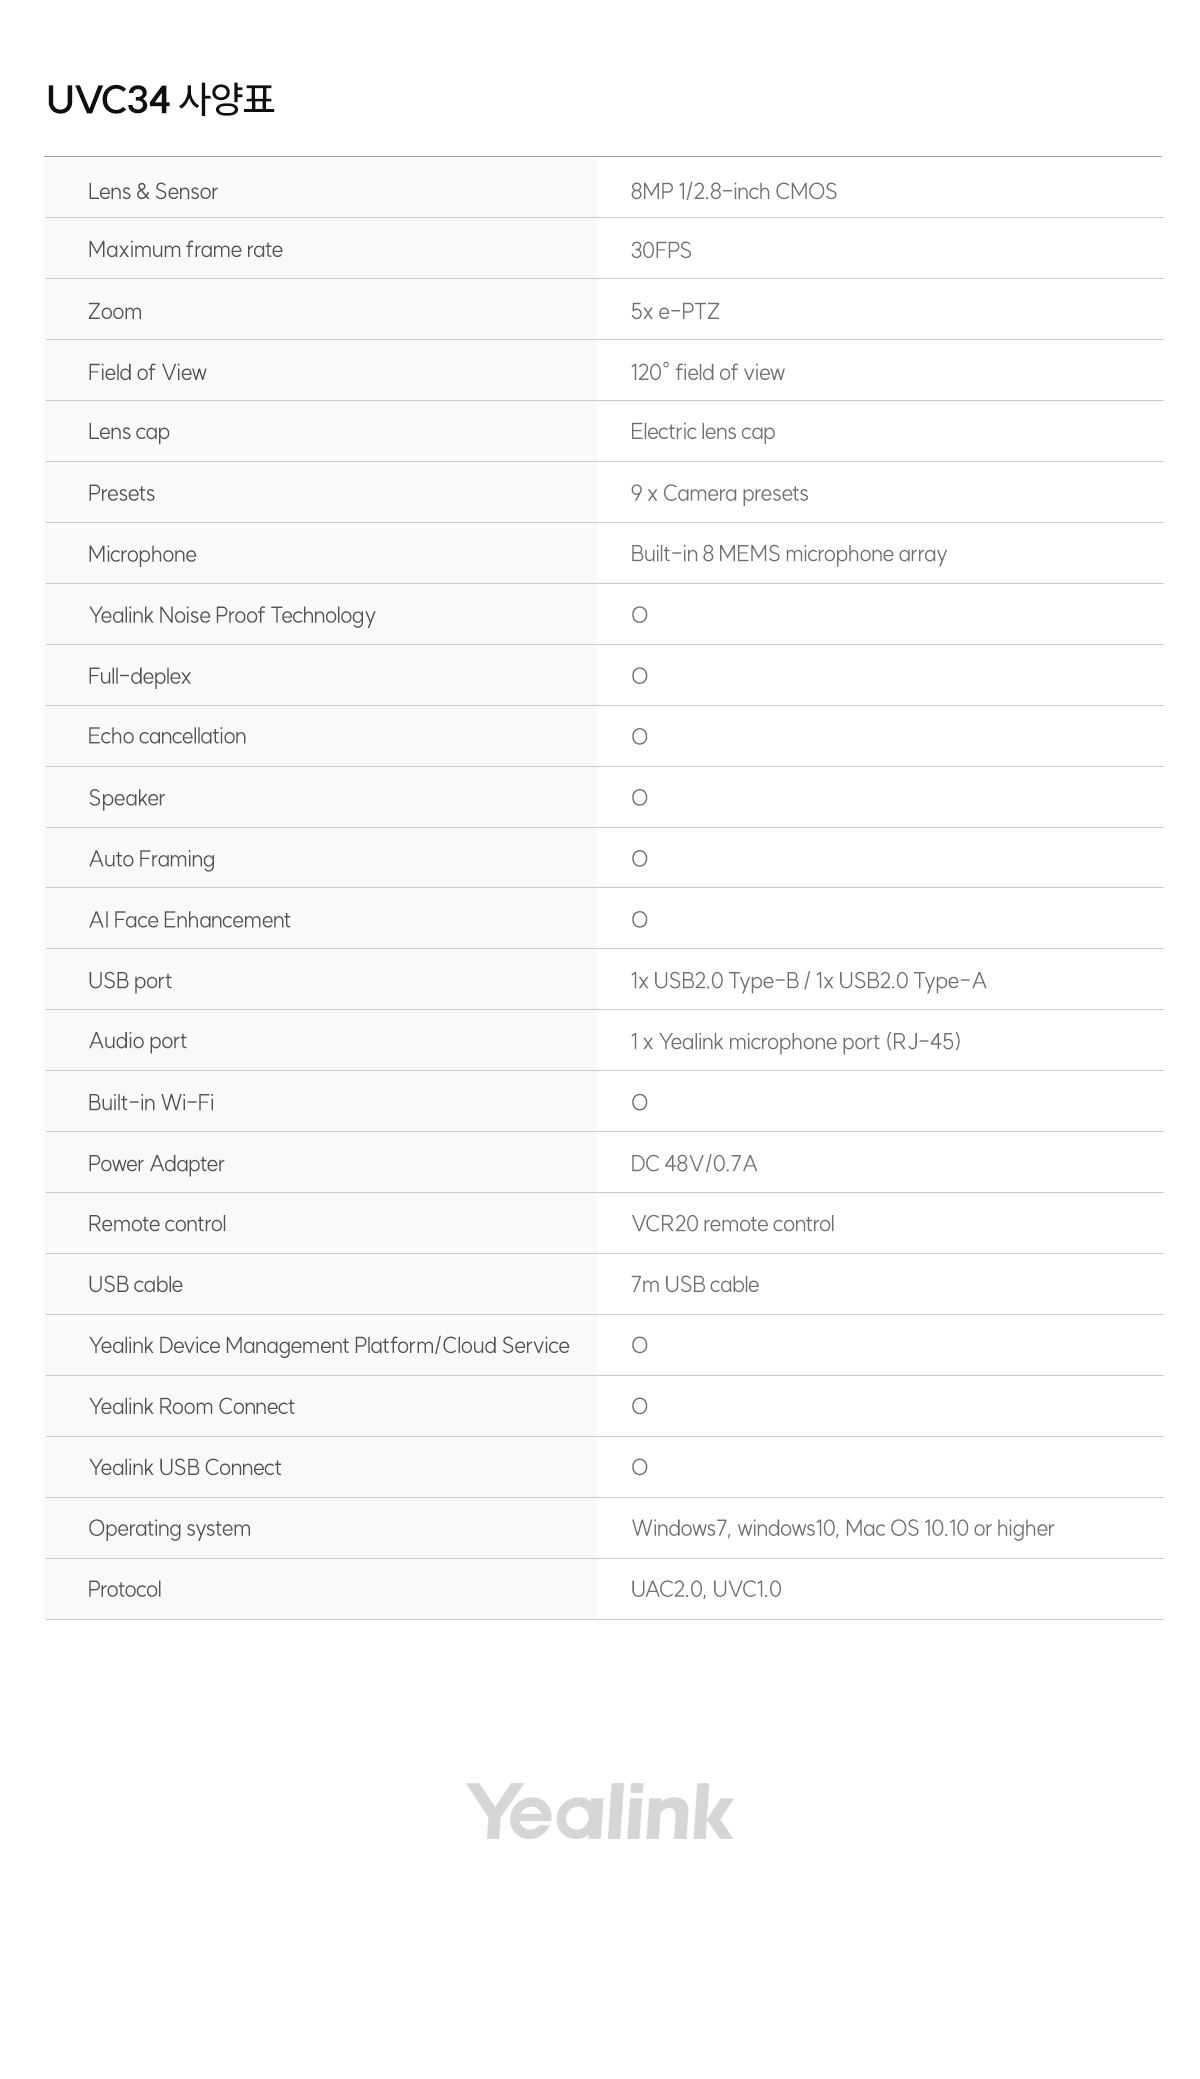This screenshot has width=1200, height=2079.
Task: Click the circle mark for Yealink Room Connect
Action: coord(640,1407)
